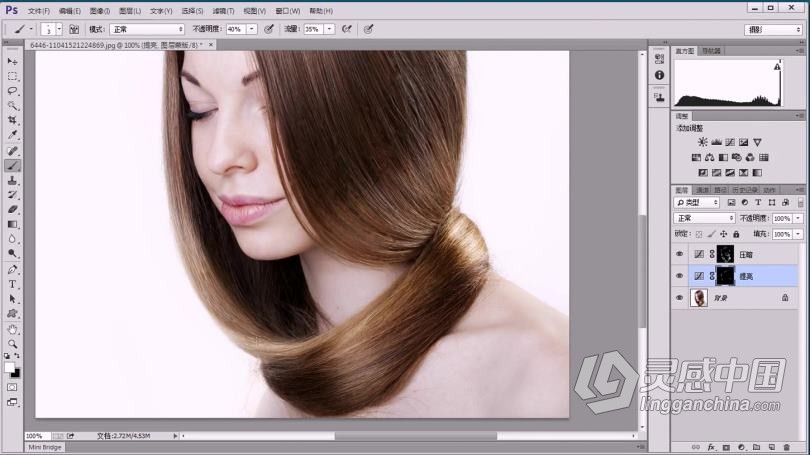Add a Levels adjustment layer
This screenshot has width=810, height=455.
pos(716,142)
